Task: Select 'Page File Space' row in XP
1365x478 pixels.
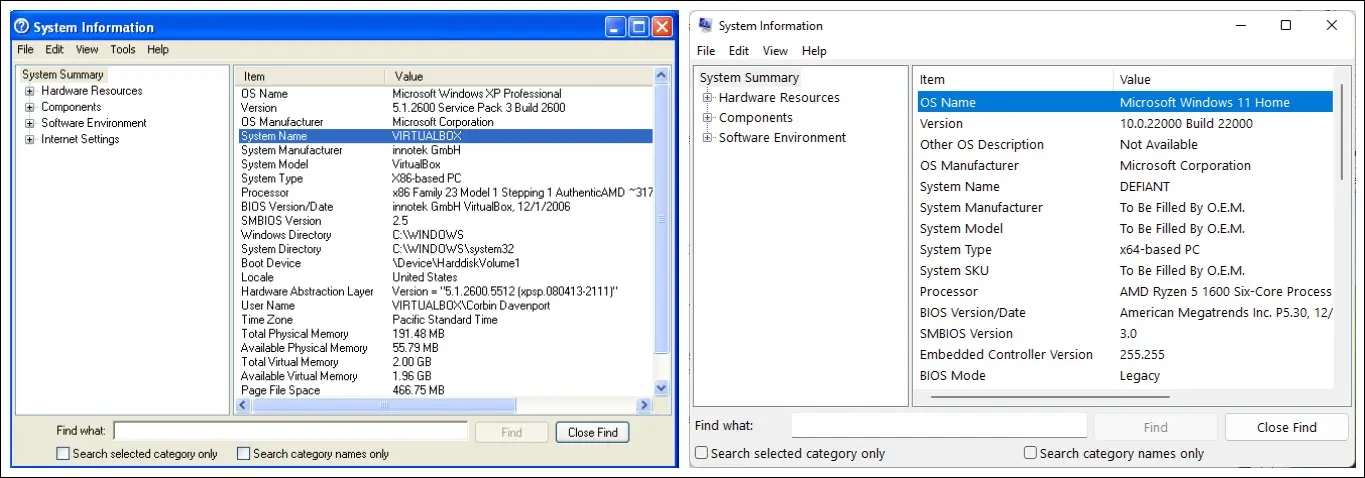Action: coord(445,390)
